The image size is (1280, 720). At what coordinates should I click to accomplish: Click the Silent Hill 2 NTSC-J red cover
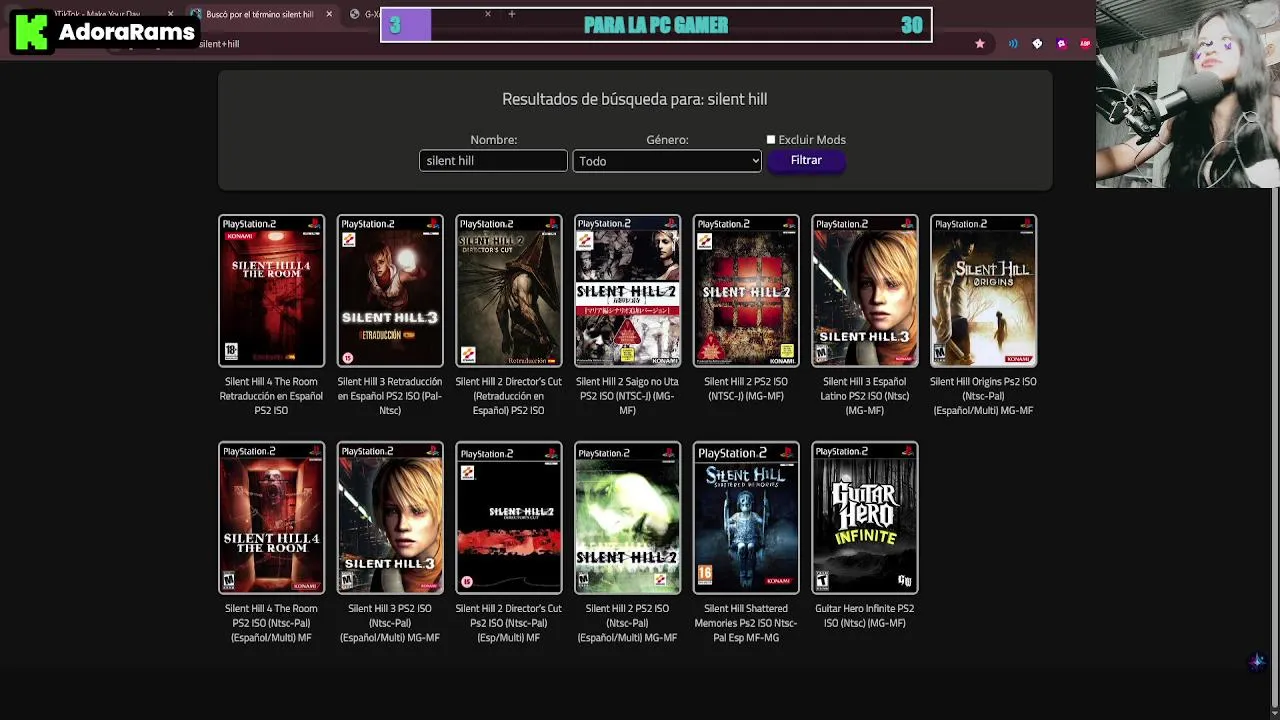point(746,291)
